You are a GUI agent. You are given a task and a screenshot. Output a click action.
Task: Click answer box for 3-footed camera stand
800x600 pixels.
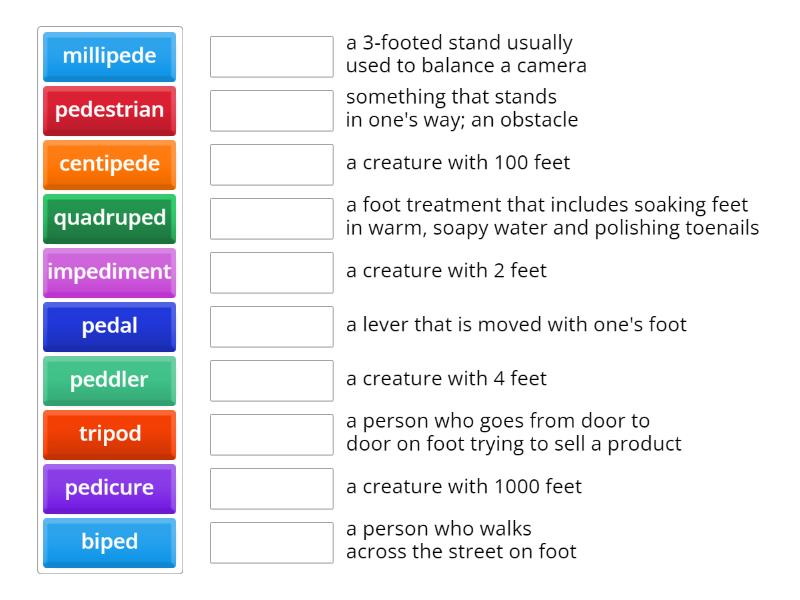pos(272,57)
